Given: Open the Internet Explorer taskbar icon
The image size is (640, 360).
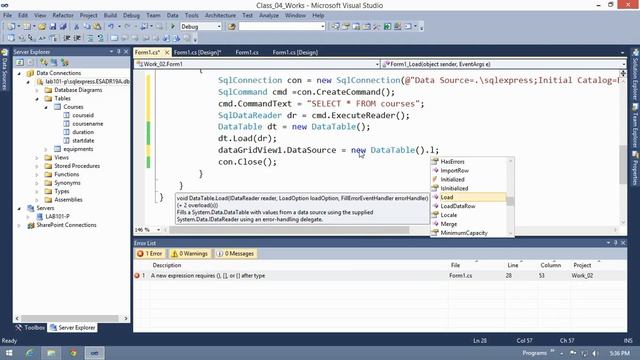Looking at the screenshot, I should (x=30, y=353).
